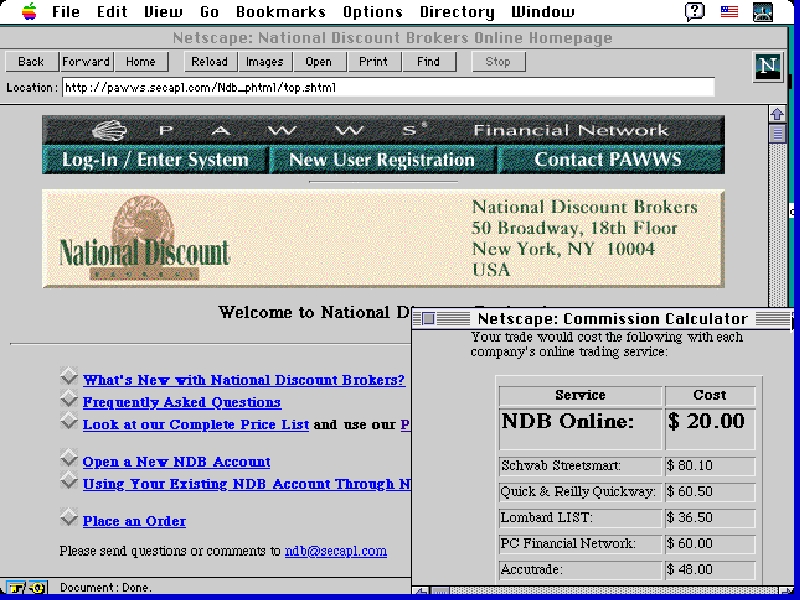Open the Open a New NDB Account link
The height and width of the screenshot is (600, 800).
click(177, 462)
